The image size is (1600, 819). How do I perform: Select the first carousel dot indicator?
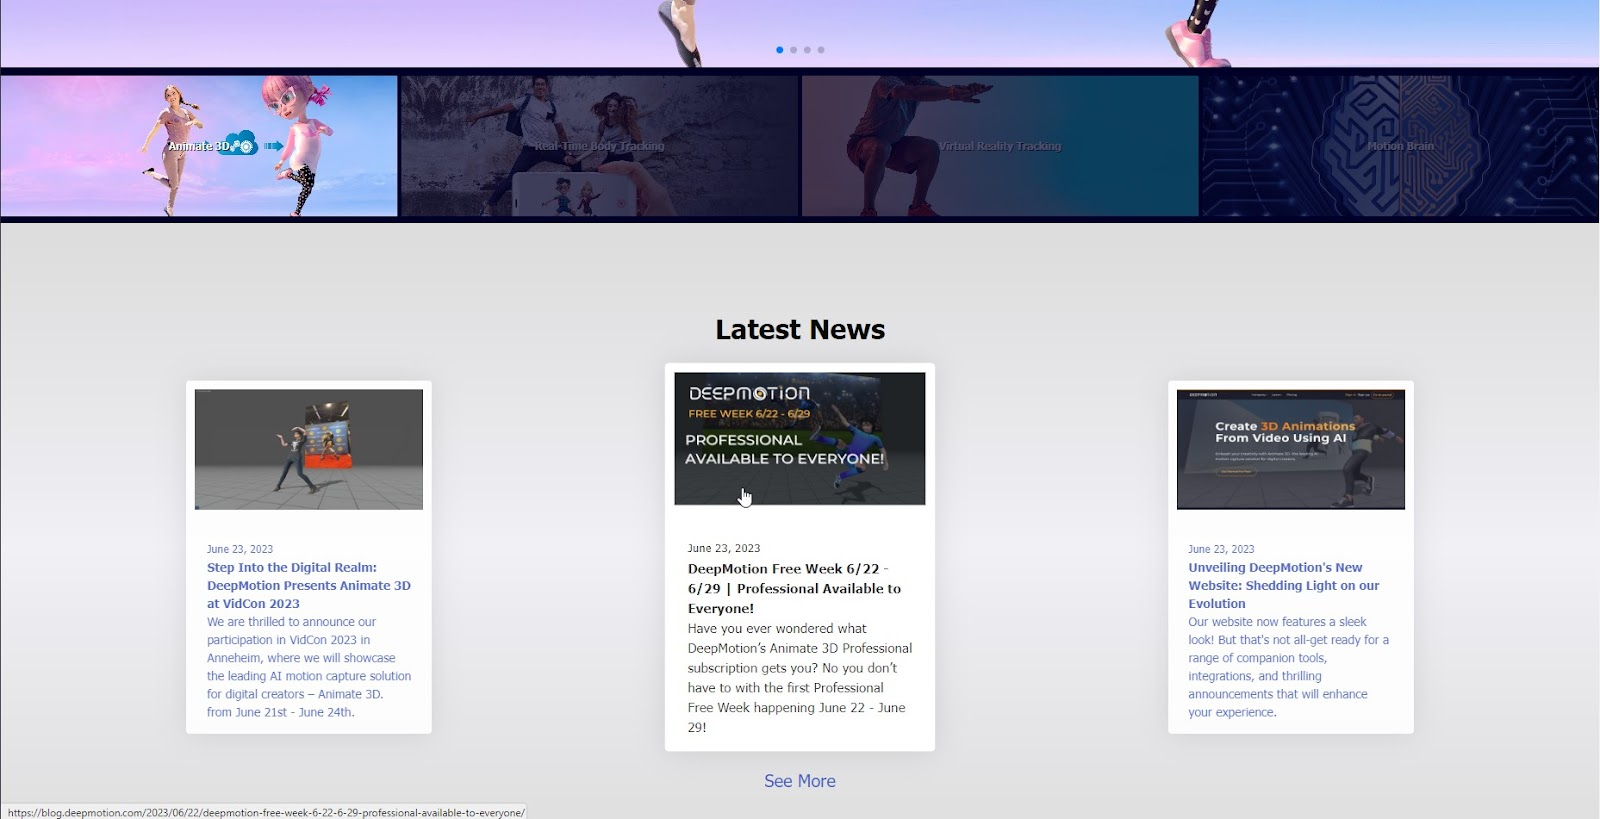click(780, 50)
